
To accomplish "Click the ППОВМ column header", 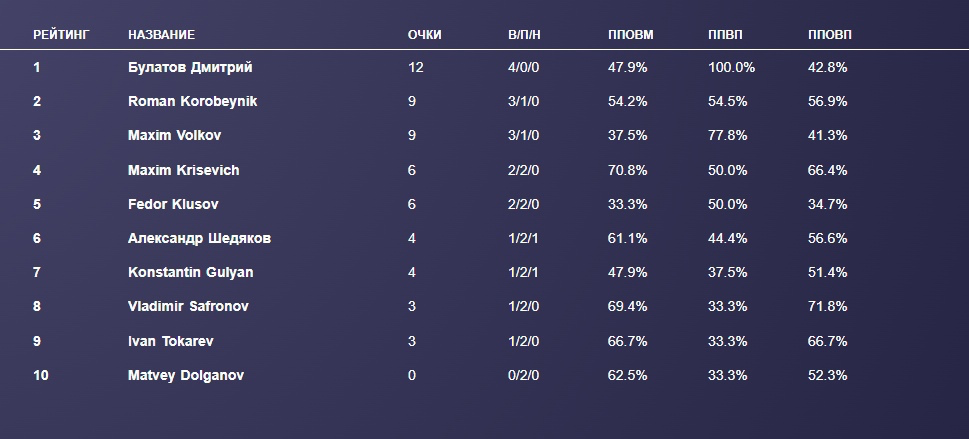I will click(630, 35).
